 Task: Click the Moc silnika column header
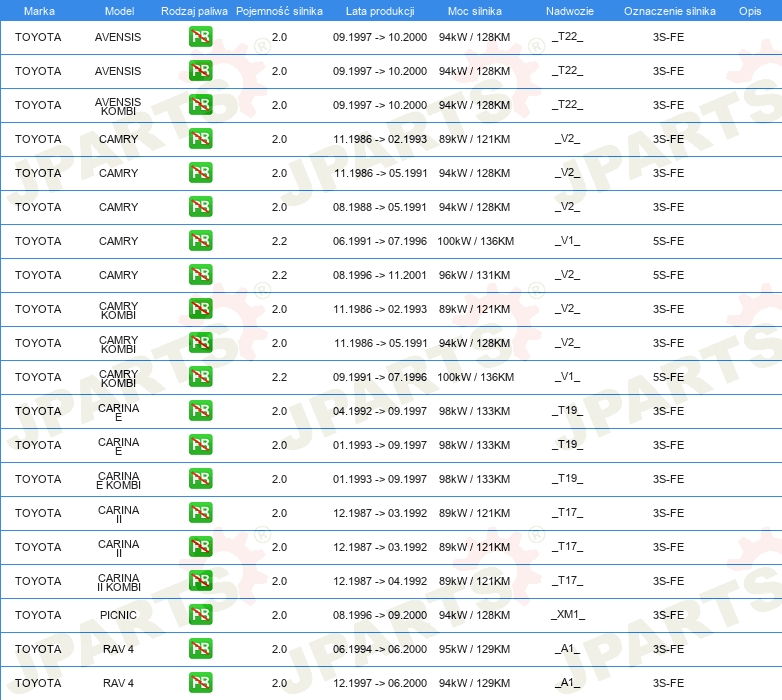point(475,11)
